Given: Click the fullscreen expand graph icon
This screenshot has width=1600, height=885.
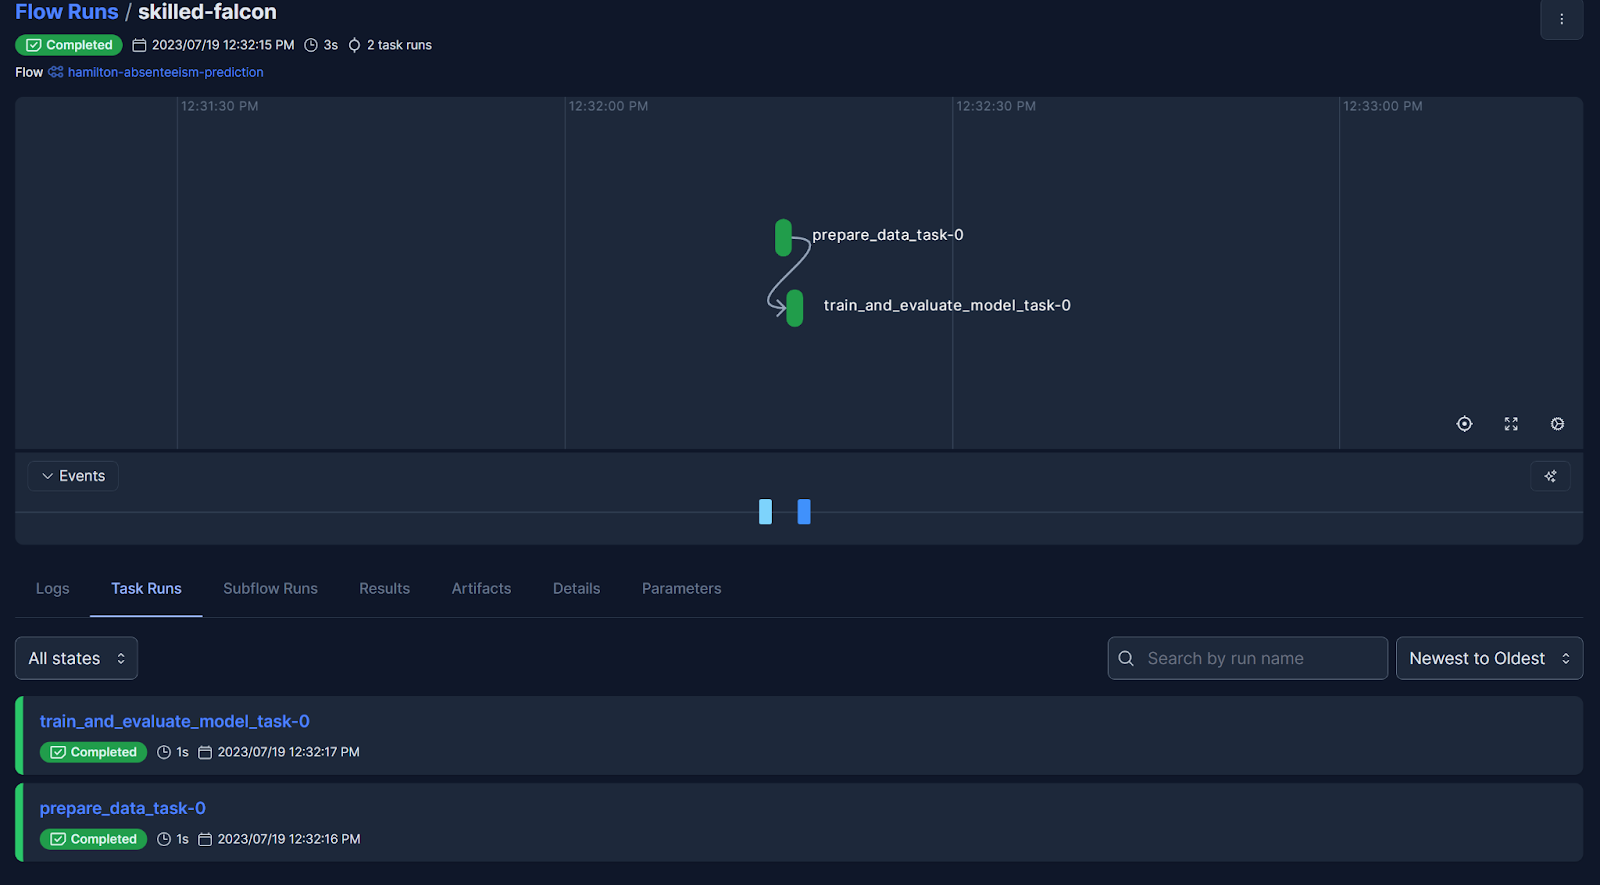Looking at the screenshot, I should pyautogui.click(x=1511, y=424).
